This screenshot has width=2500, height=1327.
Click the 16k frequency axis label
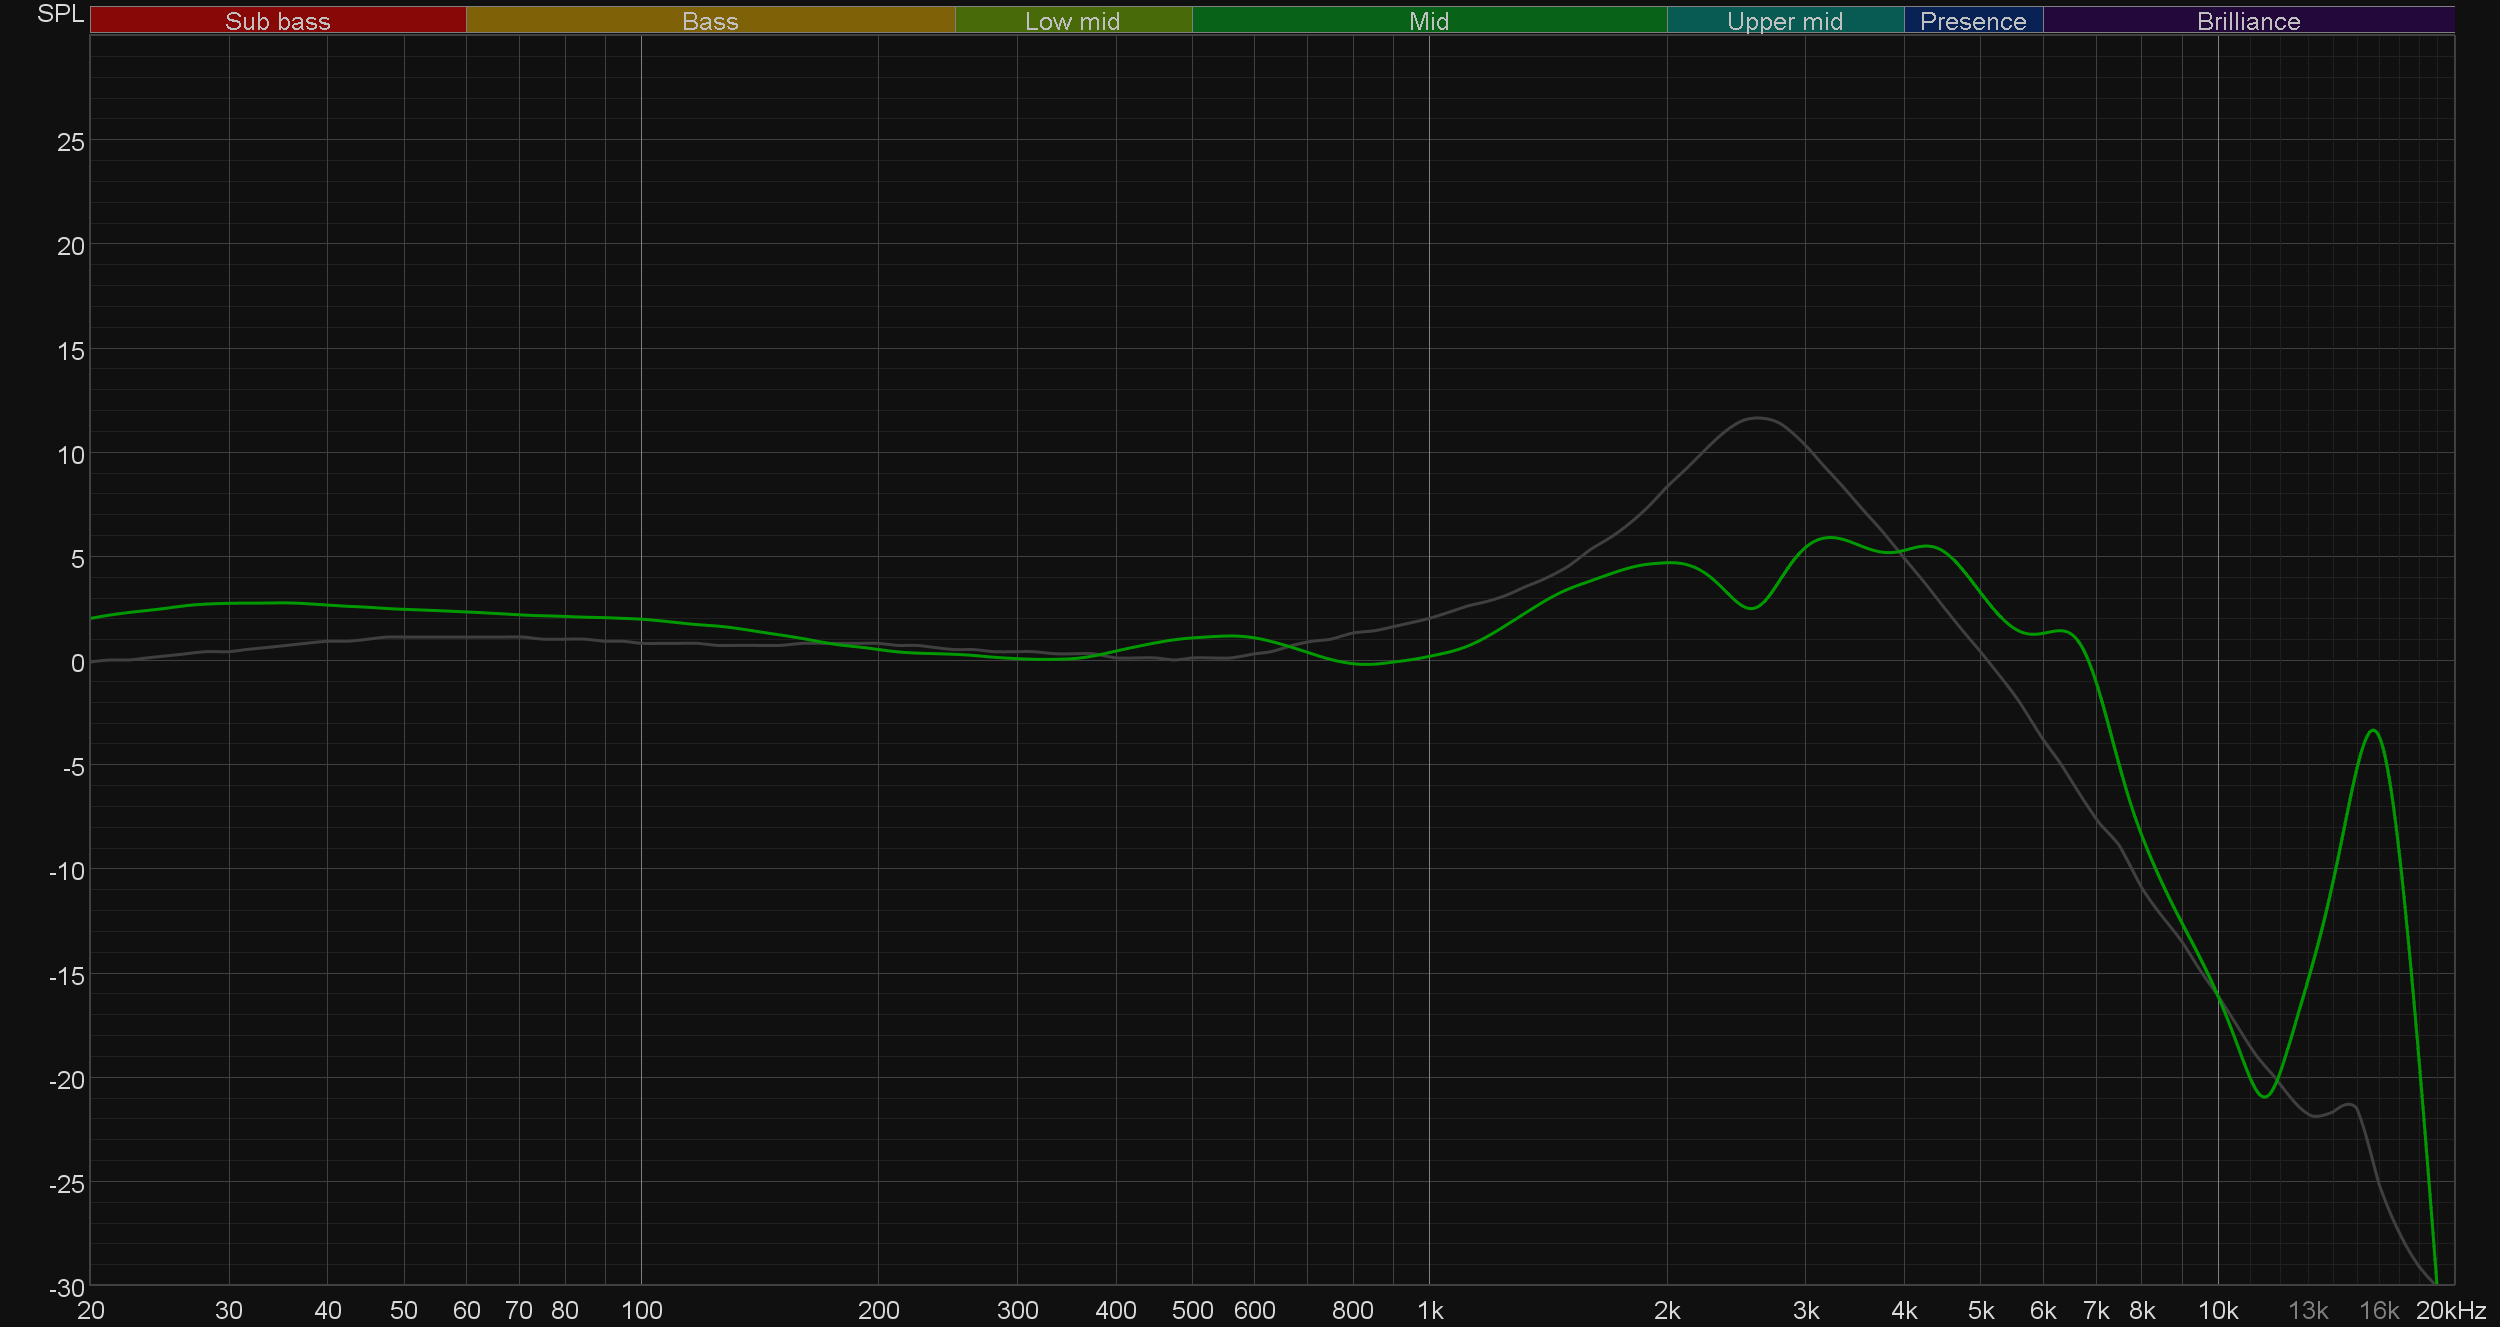tap(2379, 1310)
